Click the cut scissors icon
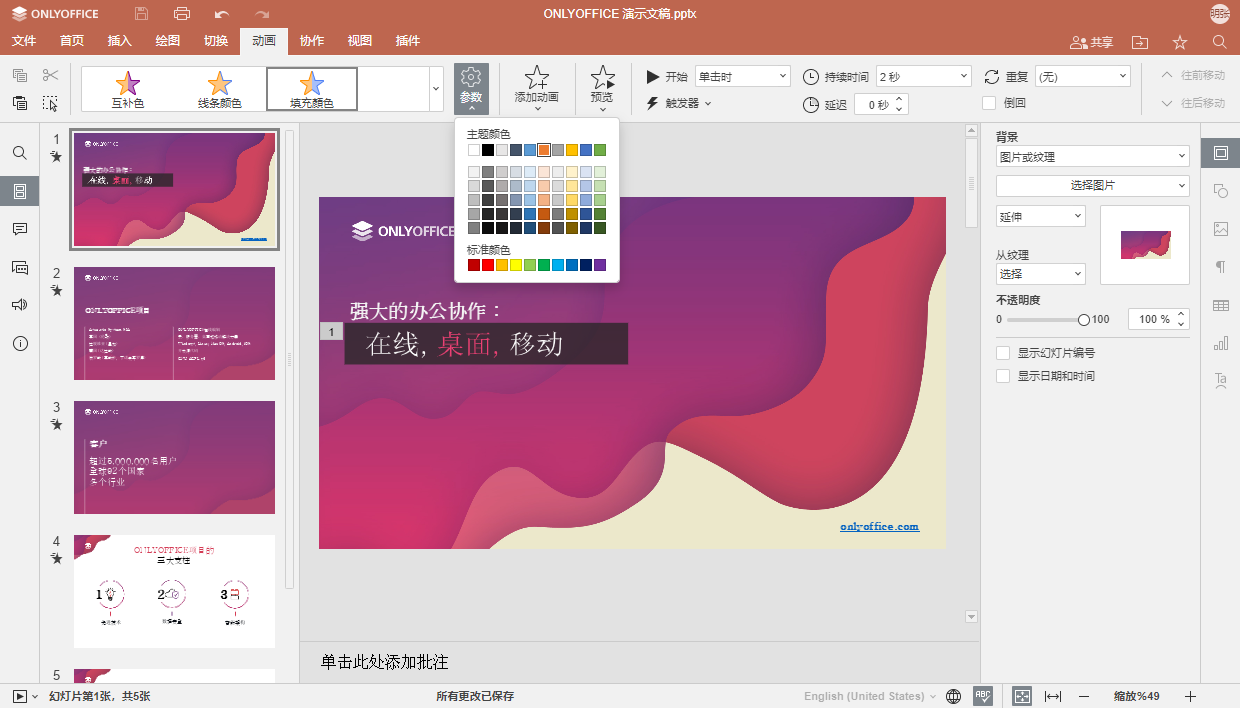Viewport: 1240px width, 708px height. click(51, 76)
